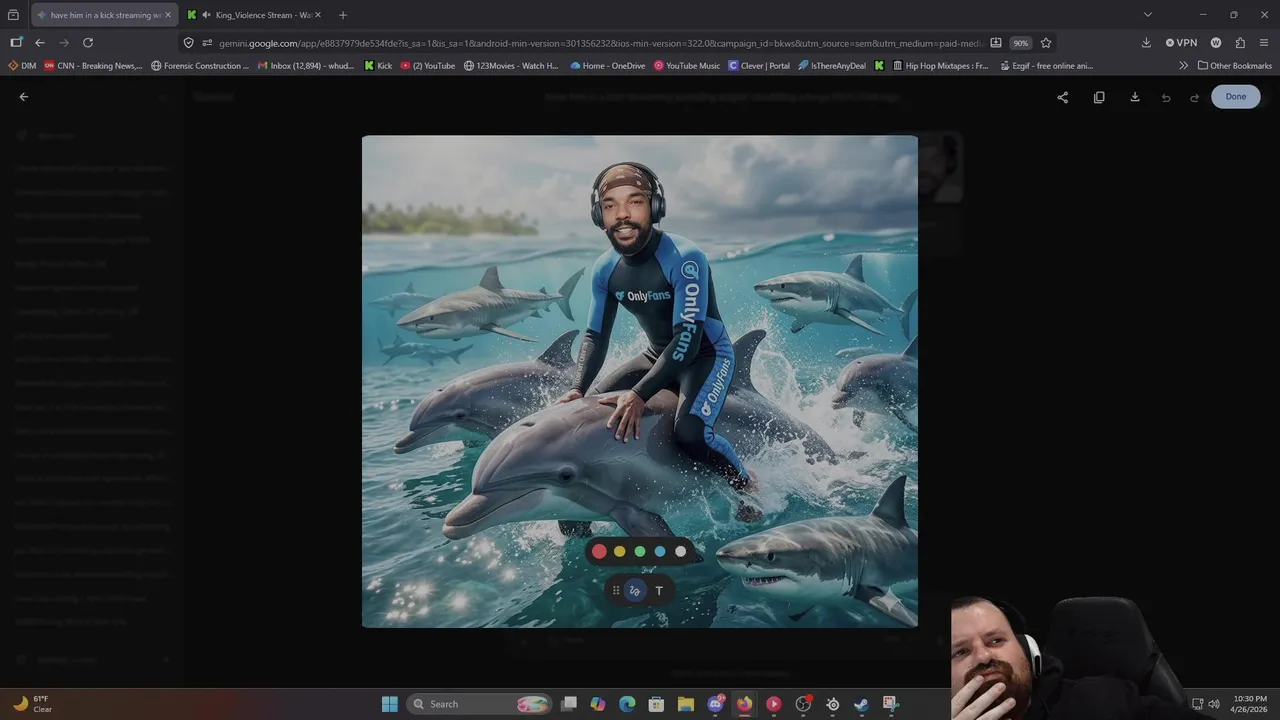Open the Windows Start menu
This screenshot has width=1280, height=720.
click(x=390, y=704)
